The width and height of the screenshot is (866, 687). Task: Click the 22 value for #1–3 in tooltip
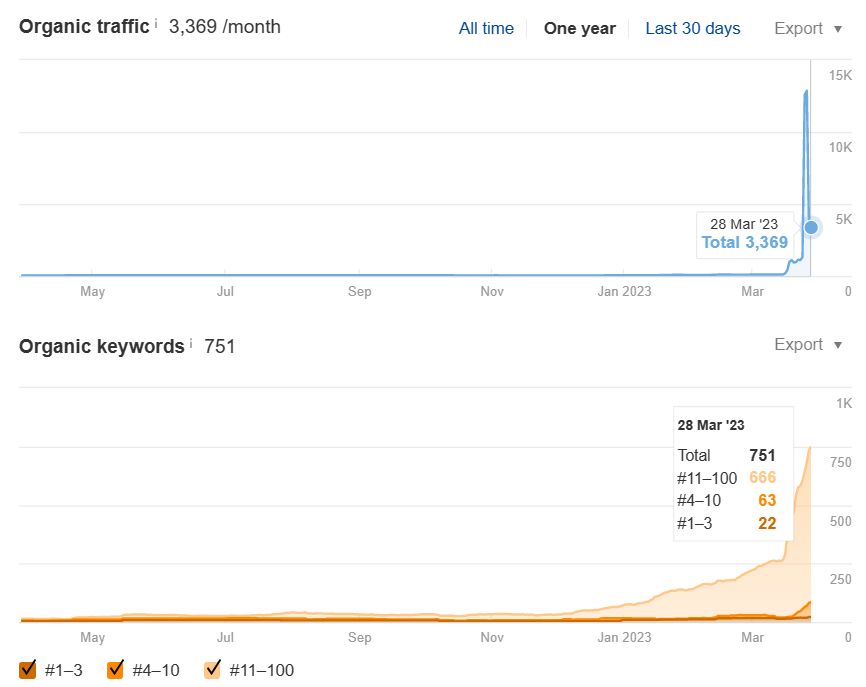coord(767,523)
